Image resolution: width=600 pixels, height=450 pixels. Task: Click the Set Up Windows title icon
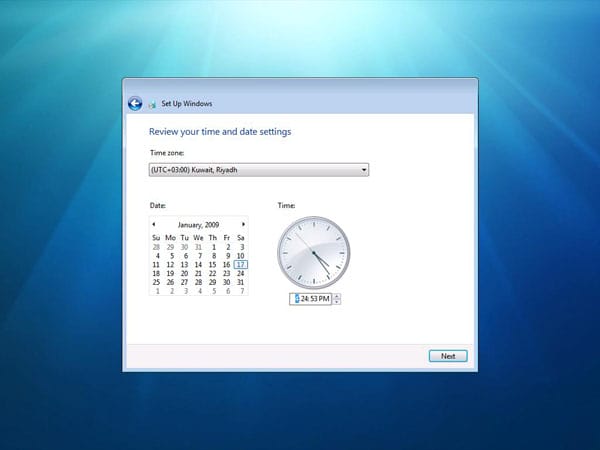point(152,104)
